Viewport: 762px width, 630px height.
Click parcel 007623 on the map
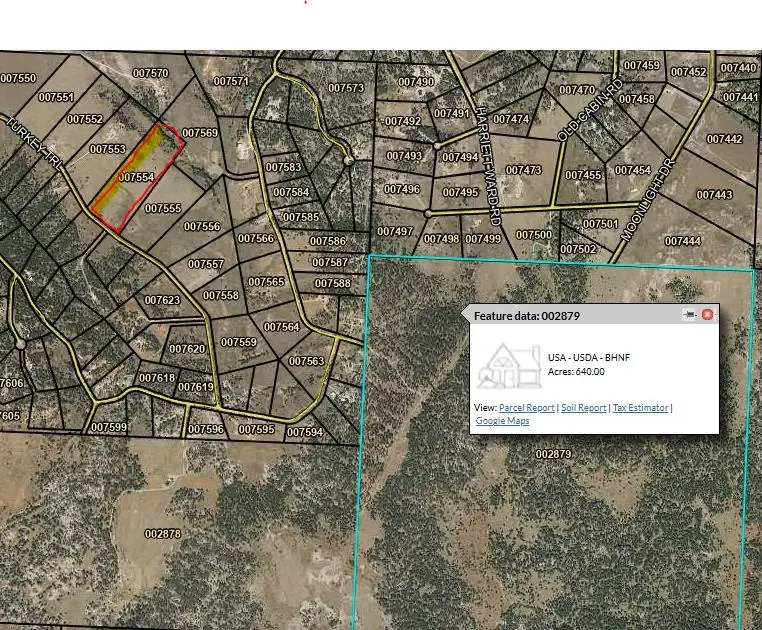pyautogui.click(x=161, y=300)
